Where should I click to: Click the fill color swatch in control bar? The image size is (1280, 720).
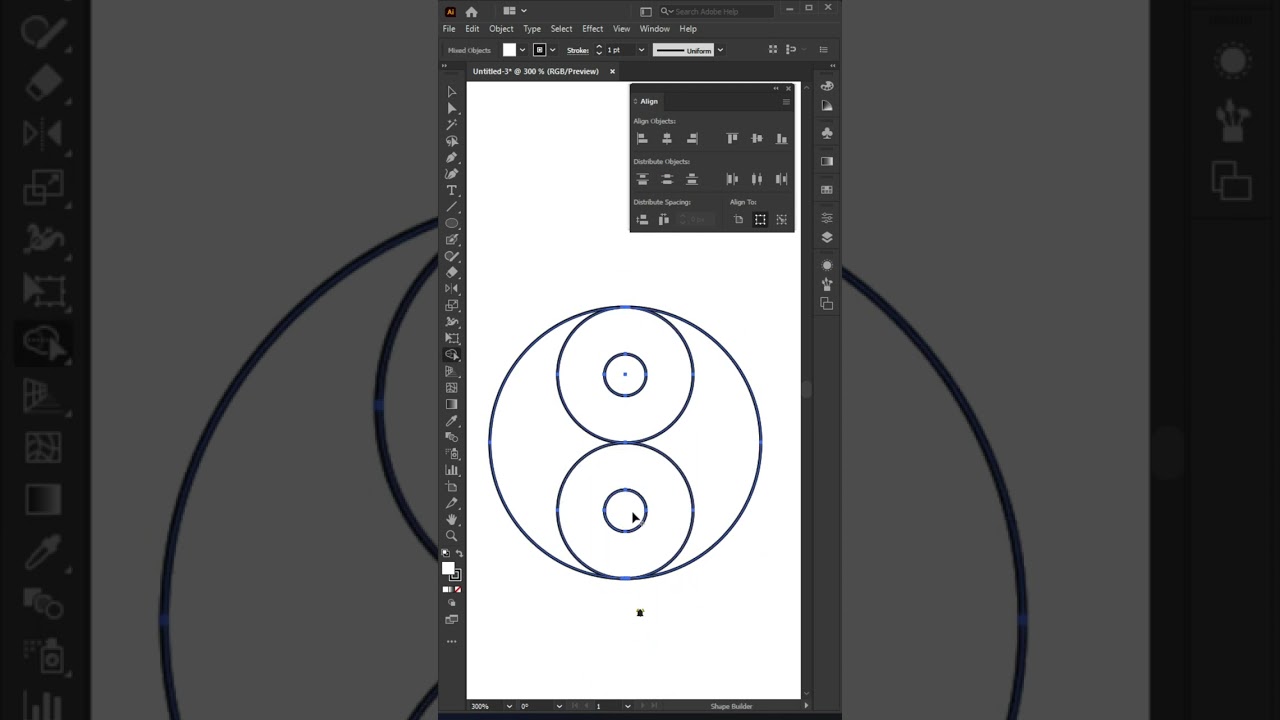tap(509, 50)
